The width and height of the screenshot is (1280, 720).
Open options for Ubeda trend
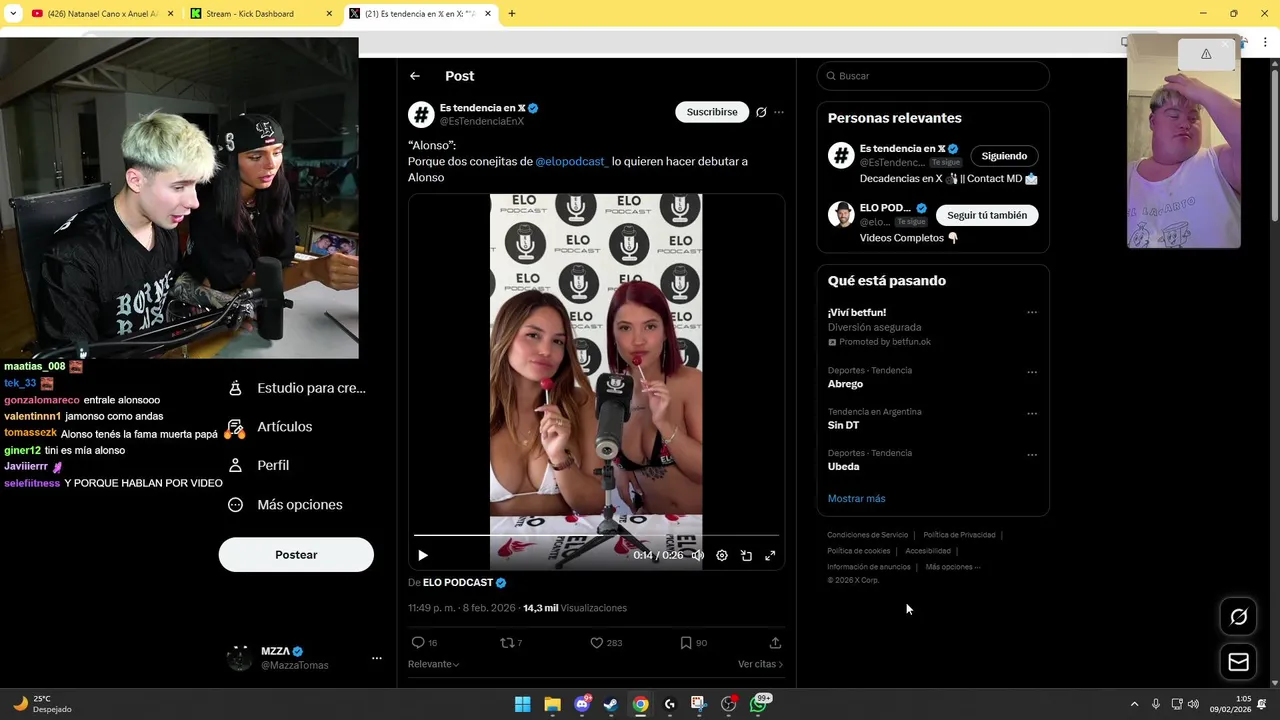point(1032,454)
